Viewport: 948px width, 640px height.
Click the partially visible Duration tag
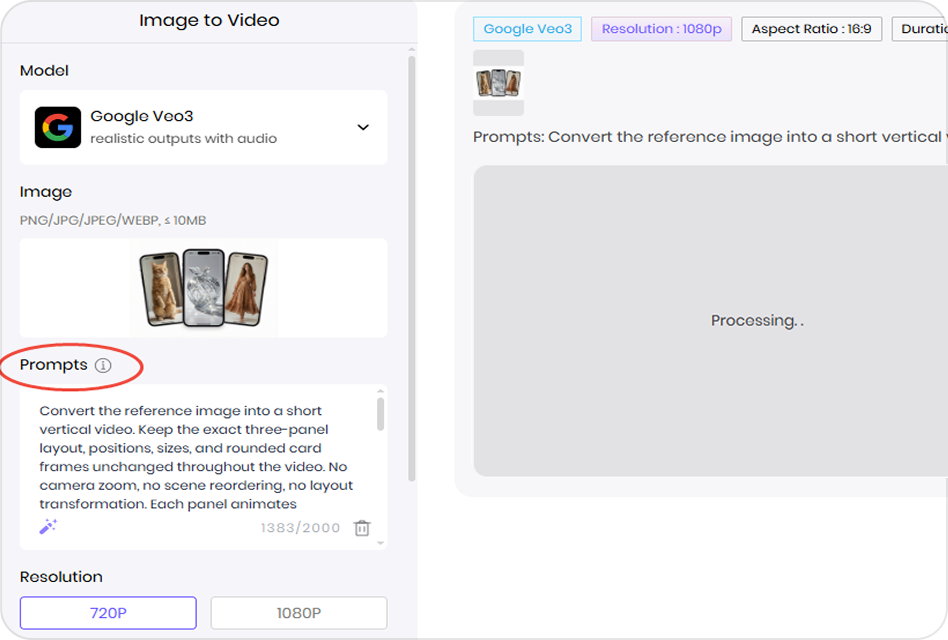click(921, 29)
